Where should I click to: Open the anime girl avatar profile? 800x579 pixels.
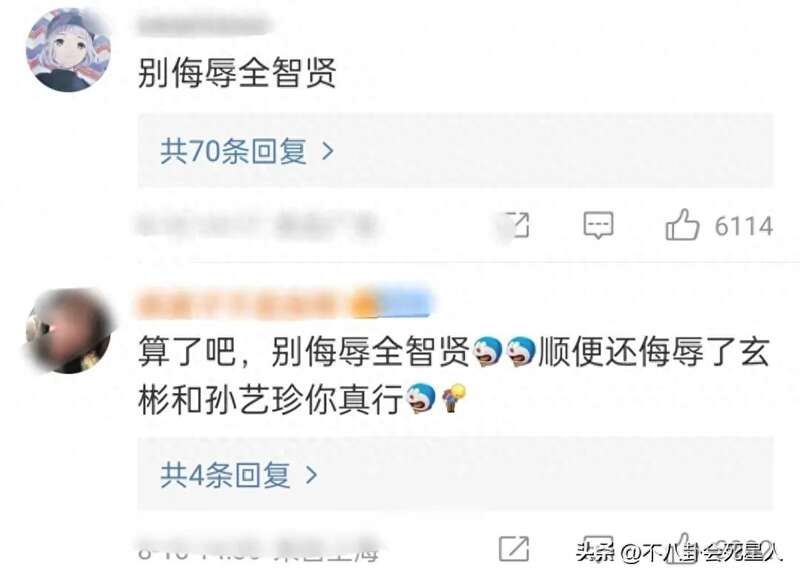pyautogui.click(x=69, y=50)
